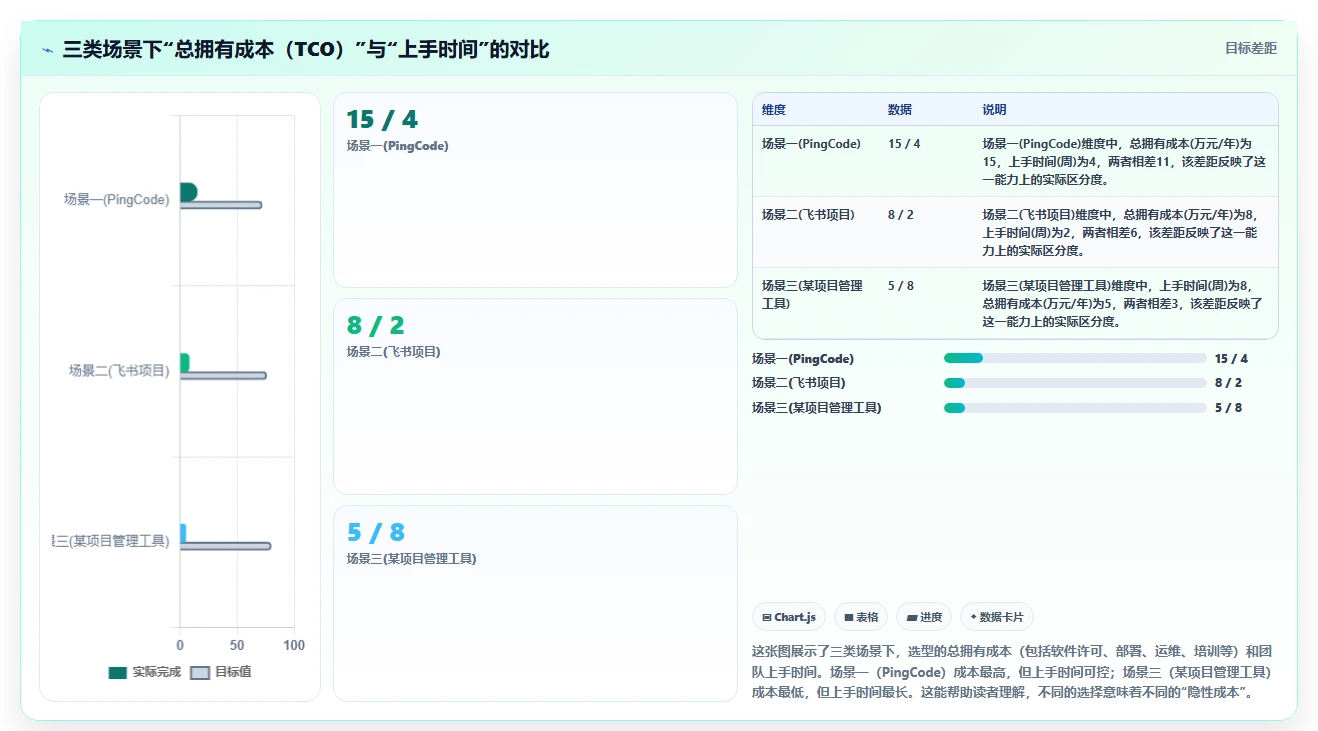
Task: Click the 场景二(飞书项目) label under 8 / 2 card
Action: point(393,352)
